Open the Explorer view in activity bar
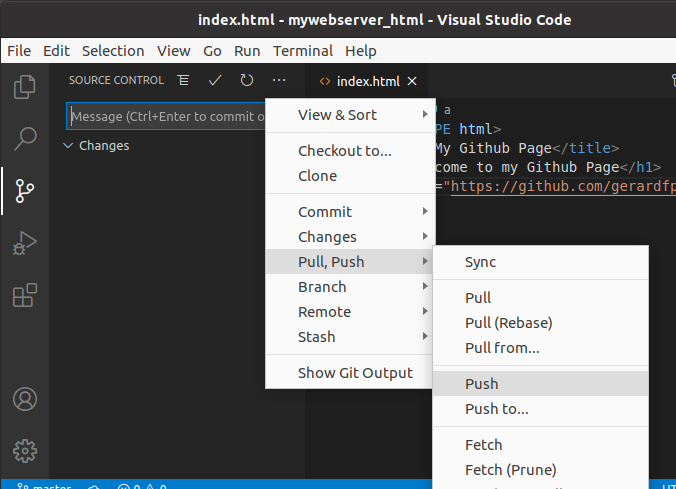The height and width of the screenshot is (489, 676). pyautogui.click(x=25, y=87)
